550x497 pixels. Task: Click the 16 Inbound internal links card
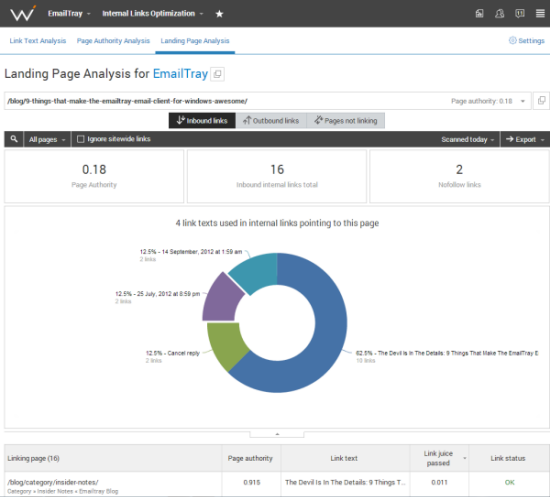[x=277, y=176]
